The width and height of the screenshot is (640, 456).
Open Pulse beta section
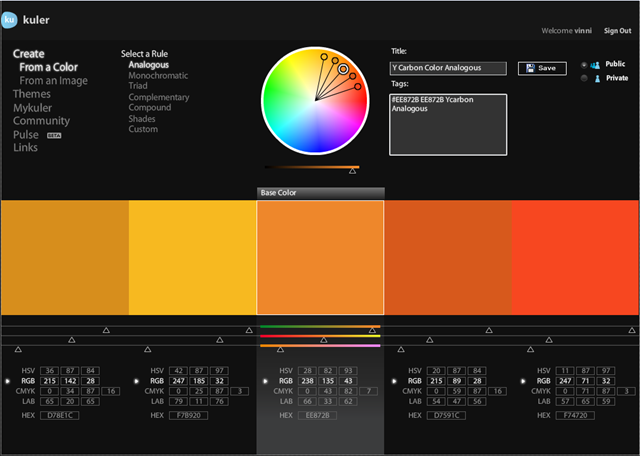click(26, 135)
